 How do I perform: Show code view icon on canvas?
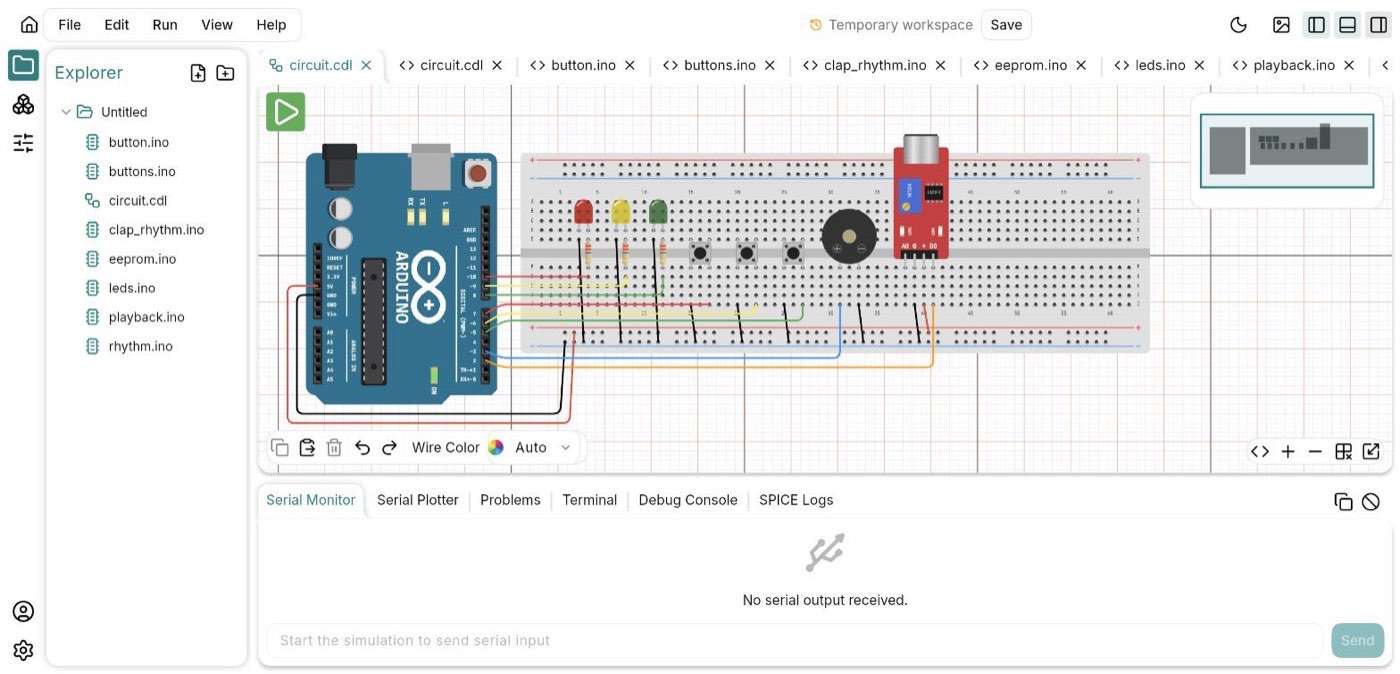pyautogui.click(x=1260, y=452)
